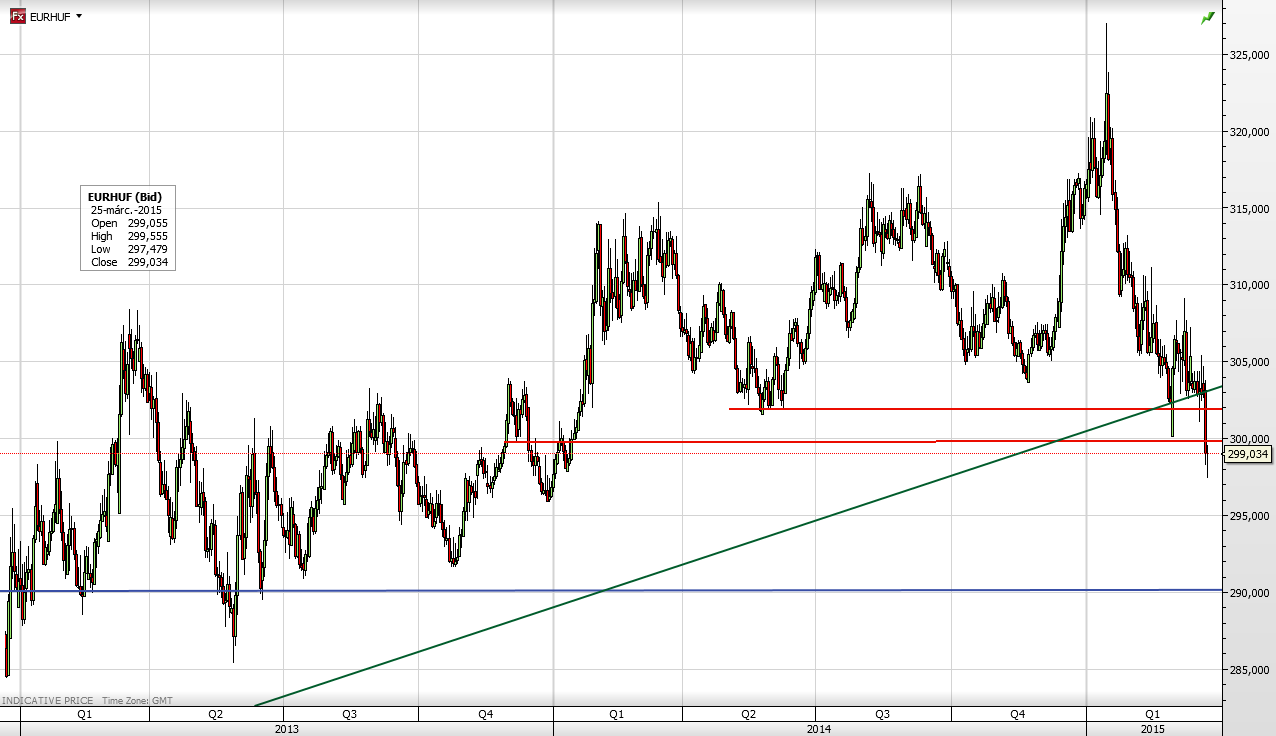Image resolution: width=1276 pixels, height=736 pixels.
Task: Click the 285,000 price axis label
Action: (x=1250, y=669)
